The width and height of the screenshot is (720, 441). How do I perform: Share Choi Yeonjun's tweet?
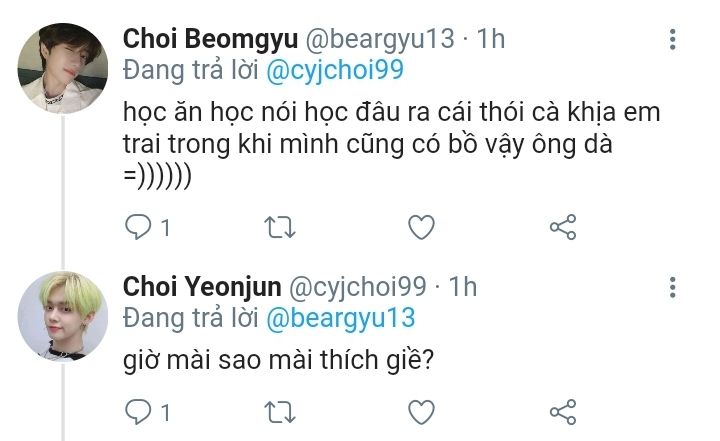pyautogui.click(x=564, y=411)
